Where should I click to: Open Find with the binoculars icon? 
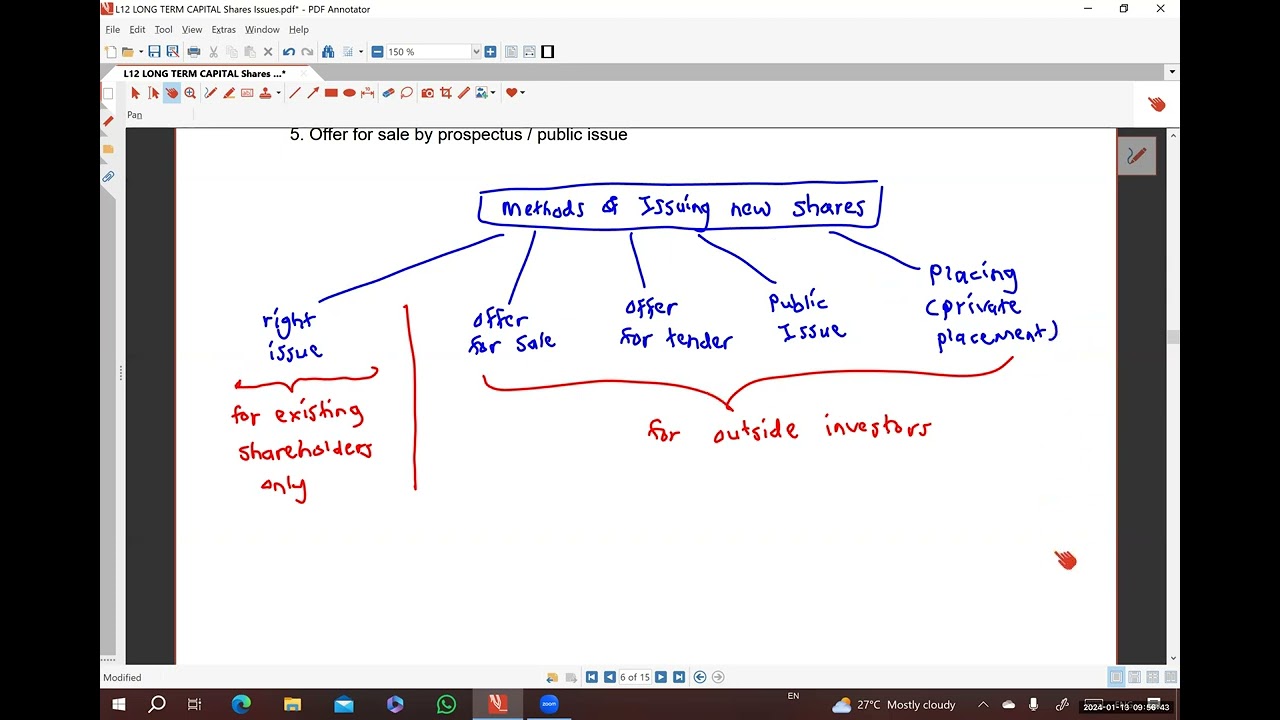tap(328, 52)
